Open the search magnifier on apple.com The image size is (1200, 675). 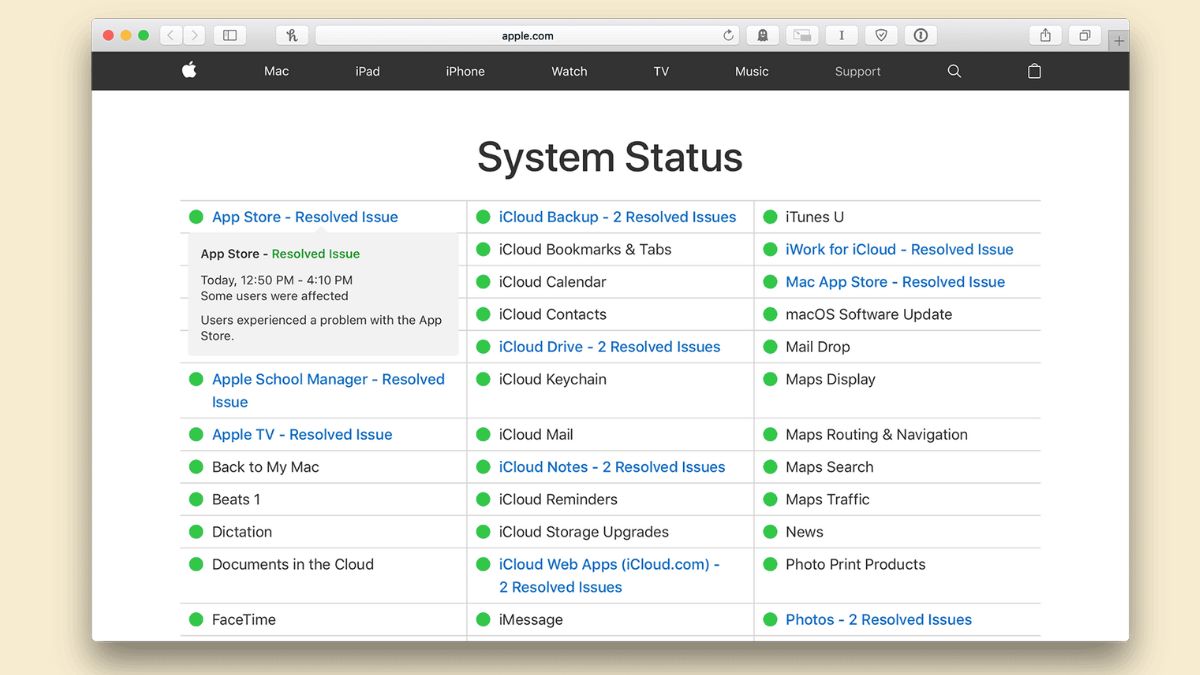(x=954, y=71)
